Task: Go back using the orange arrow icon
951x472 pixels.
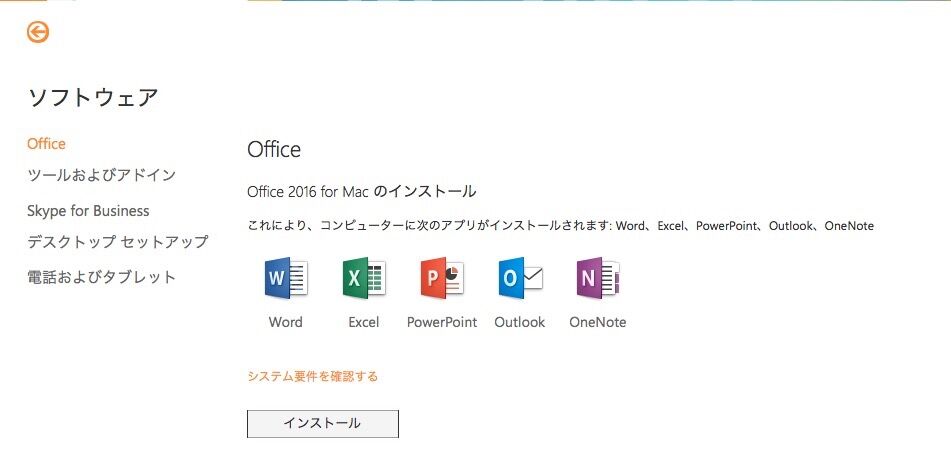Action: (x=38, y=32)
